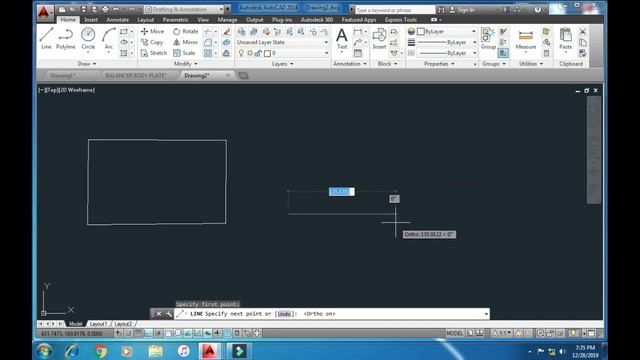Switch to the Annotate ribbon tab
The width and height of the screenshot is (640, 360).
tap(118, 20)
